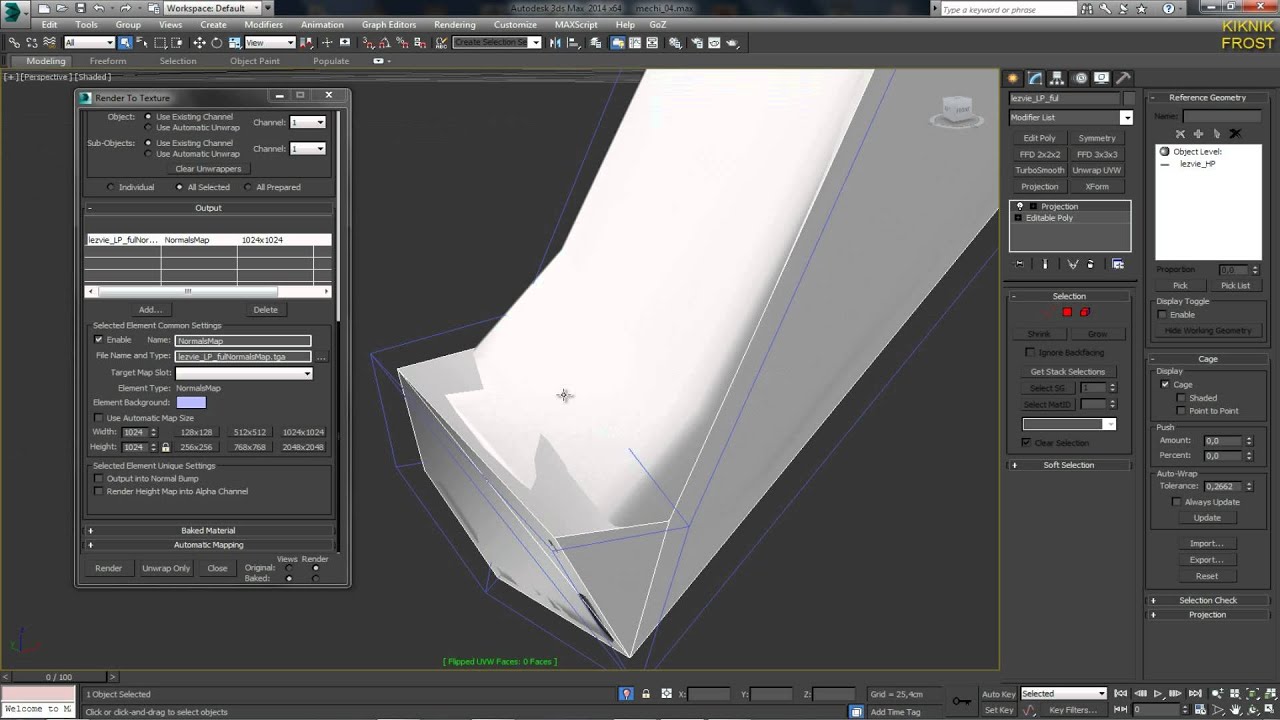1280x720 pixels.
Task: Toggle the Enable checkbox for selected element
Action: tap(98, 340)
